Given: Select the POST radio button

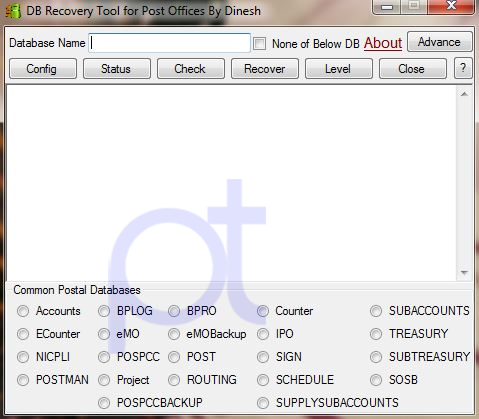Looking at the screenshot, I should (x=174, y=357).
